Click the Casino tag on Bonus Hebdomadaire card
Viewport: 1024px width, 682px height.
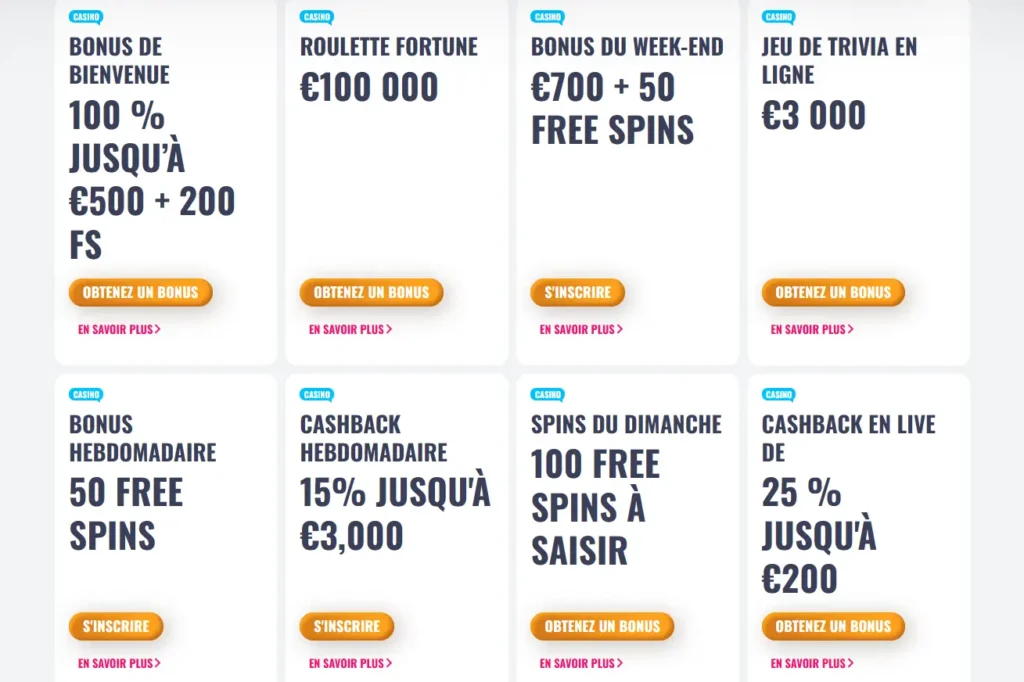coord(86,395)
